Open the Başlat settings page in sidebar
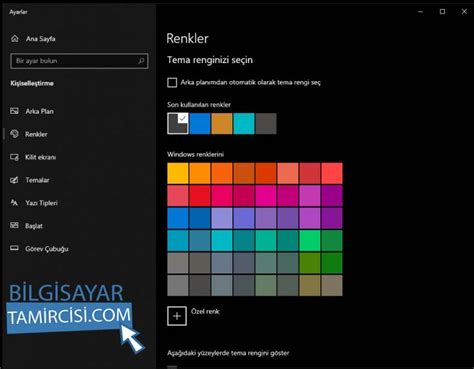Image resolution: width=474 pixels, height=369 pixels. pos(34,226)
